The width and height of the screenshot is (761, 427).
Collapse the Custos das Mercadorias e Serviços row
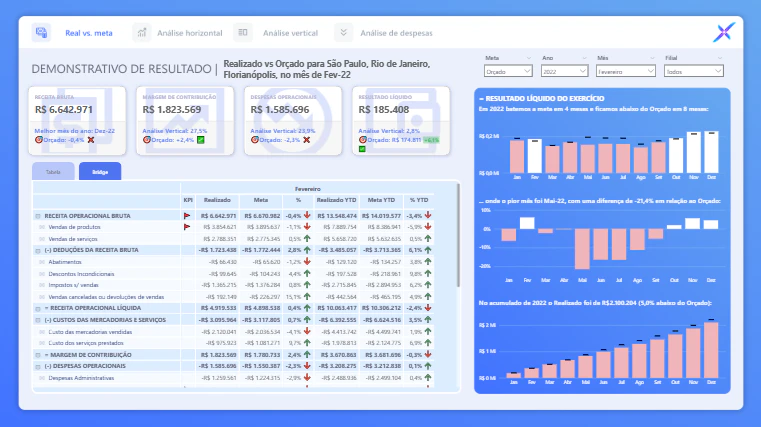38,320
